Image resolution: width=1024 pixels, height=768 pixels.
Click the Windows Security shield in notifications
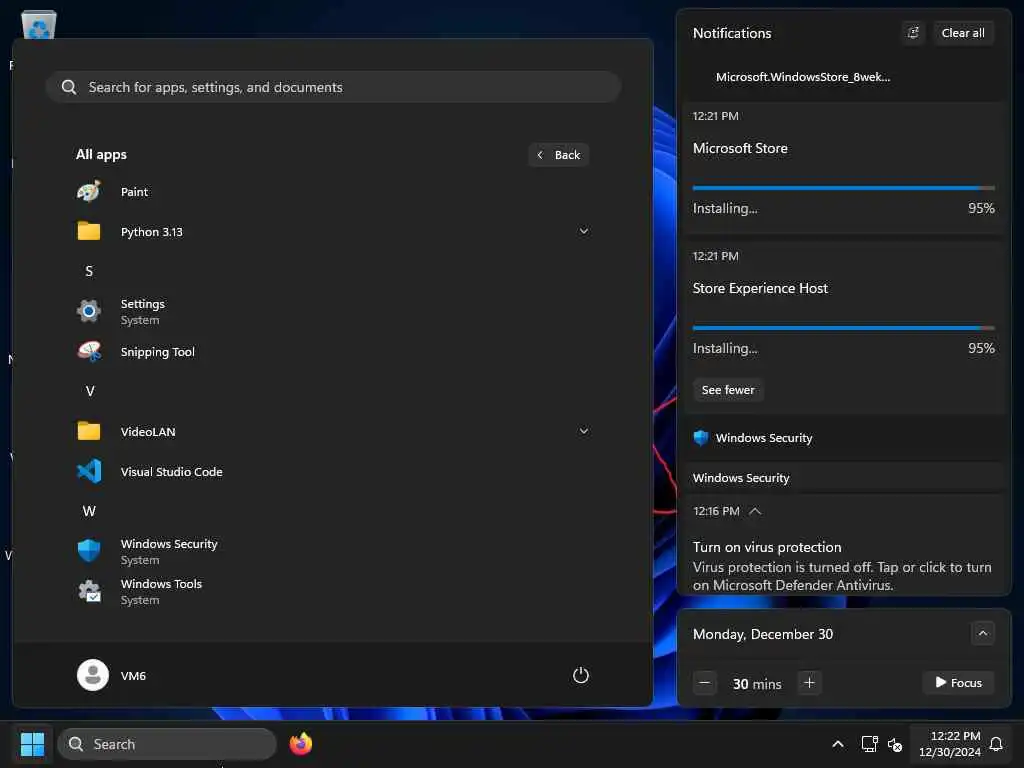click(701, 438)
